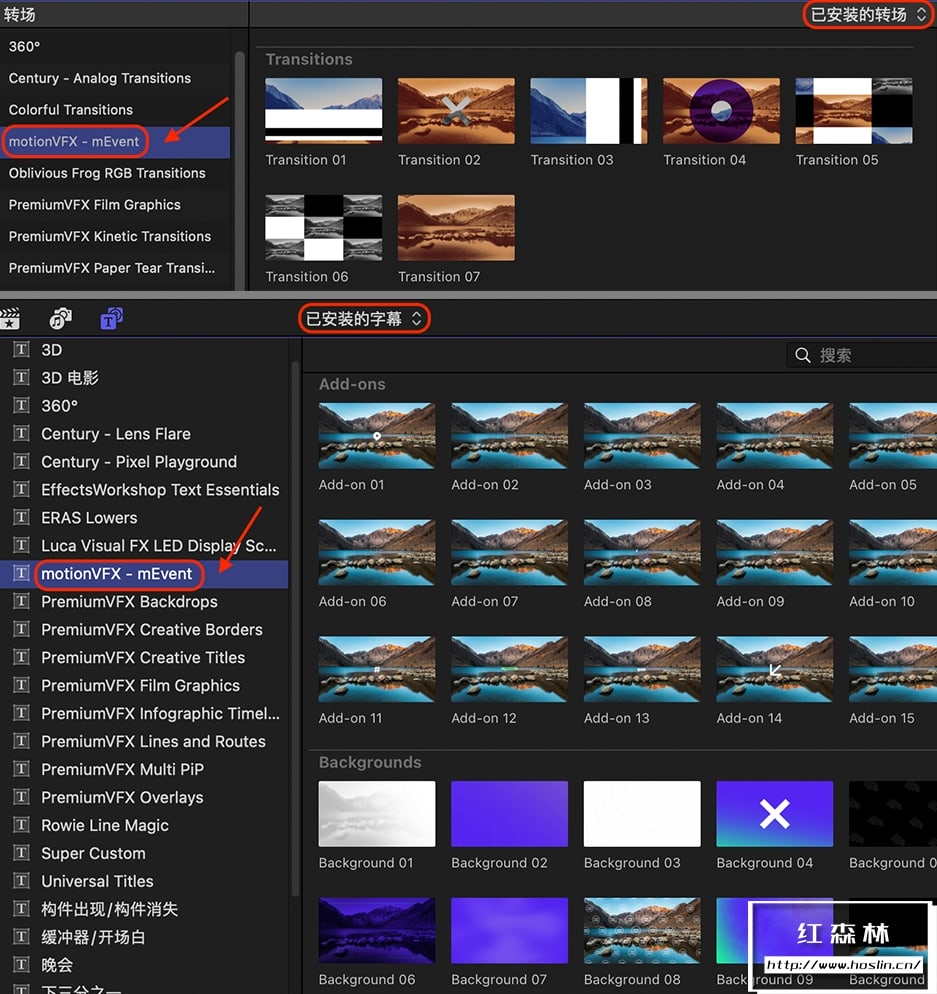
Task: Select EffectsWorkshop Text Essentials category
Action: 145,489
